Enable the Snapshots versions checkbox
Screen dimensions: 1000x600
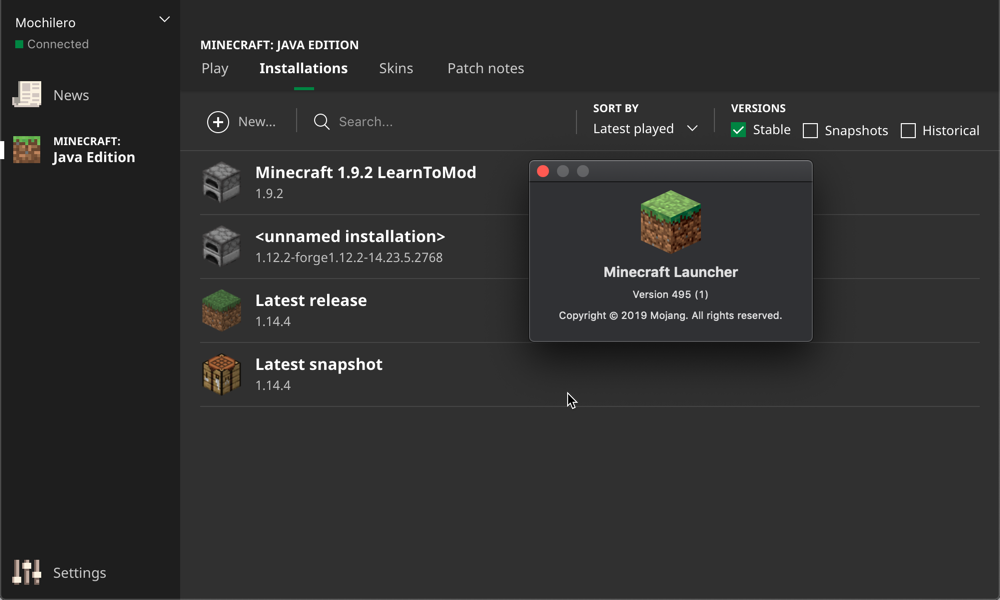(x=810, y=131)
